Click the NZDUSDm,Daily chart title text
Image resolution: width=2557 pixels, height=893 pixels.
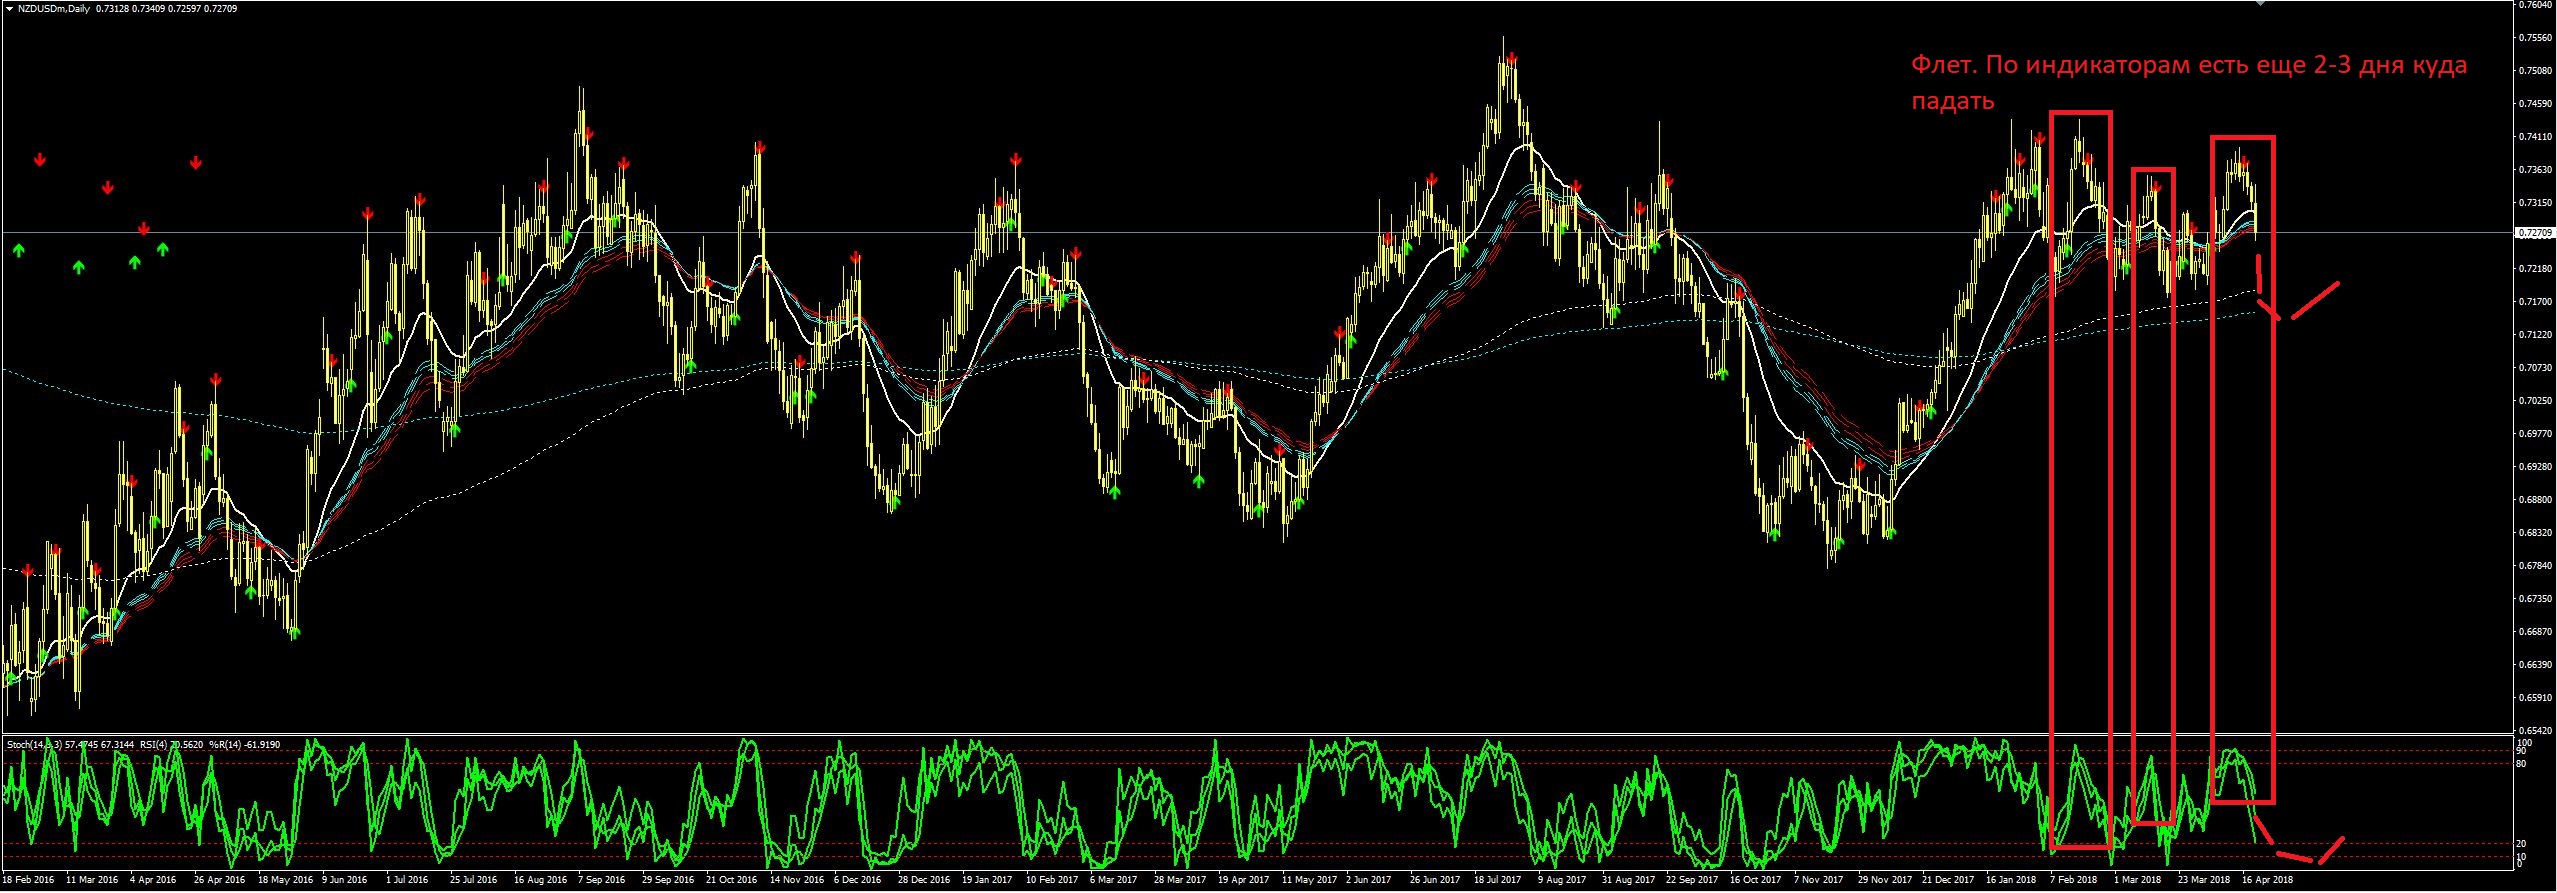click(53, 8)
